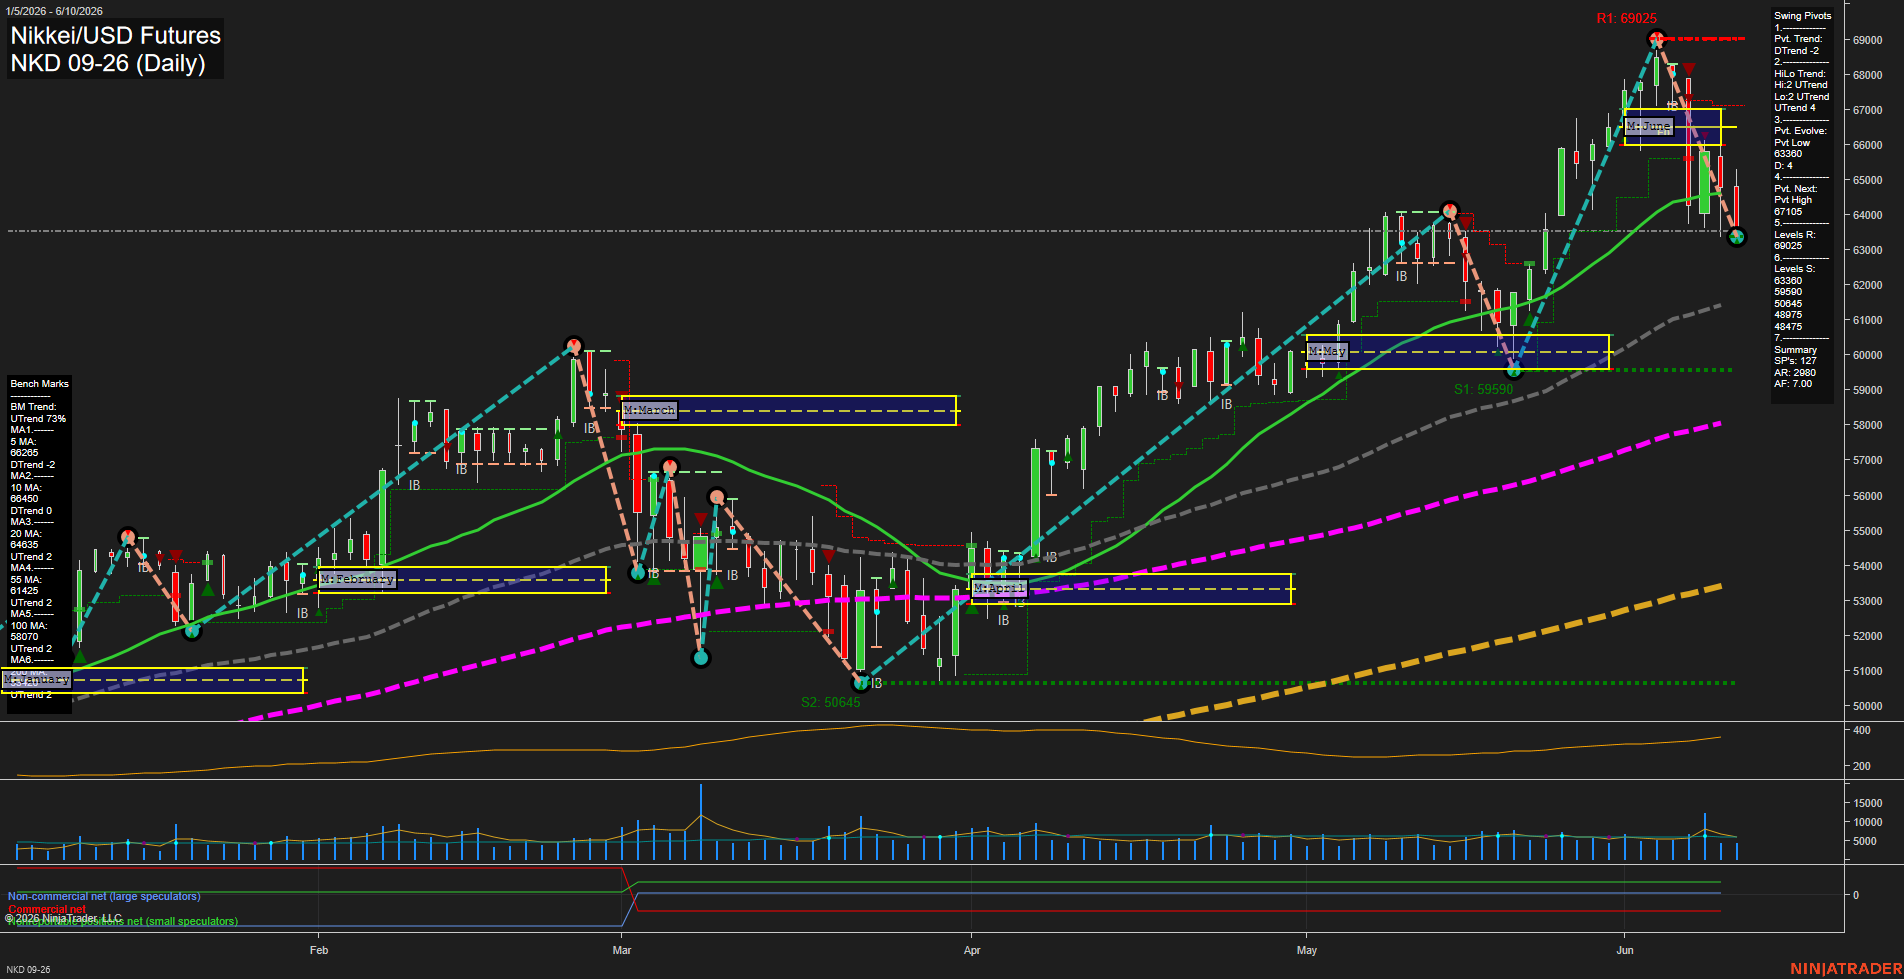Select 'Pvt. Evolve: Pvt Low 63360' entry
The width and height of the screenshot is (1904, 979).
[x=1801, y=143]
